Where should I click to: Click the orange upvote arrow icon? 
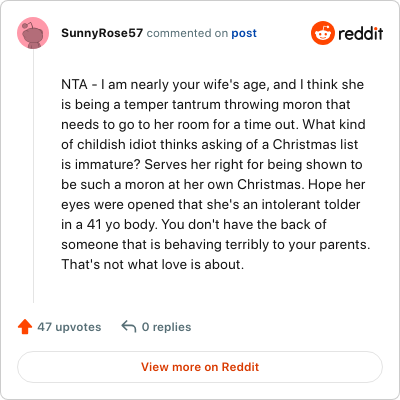coord(25,327)
